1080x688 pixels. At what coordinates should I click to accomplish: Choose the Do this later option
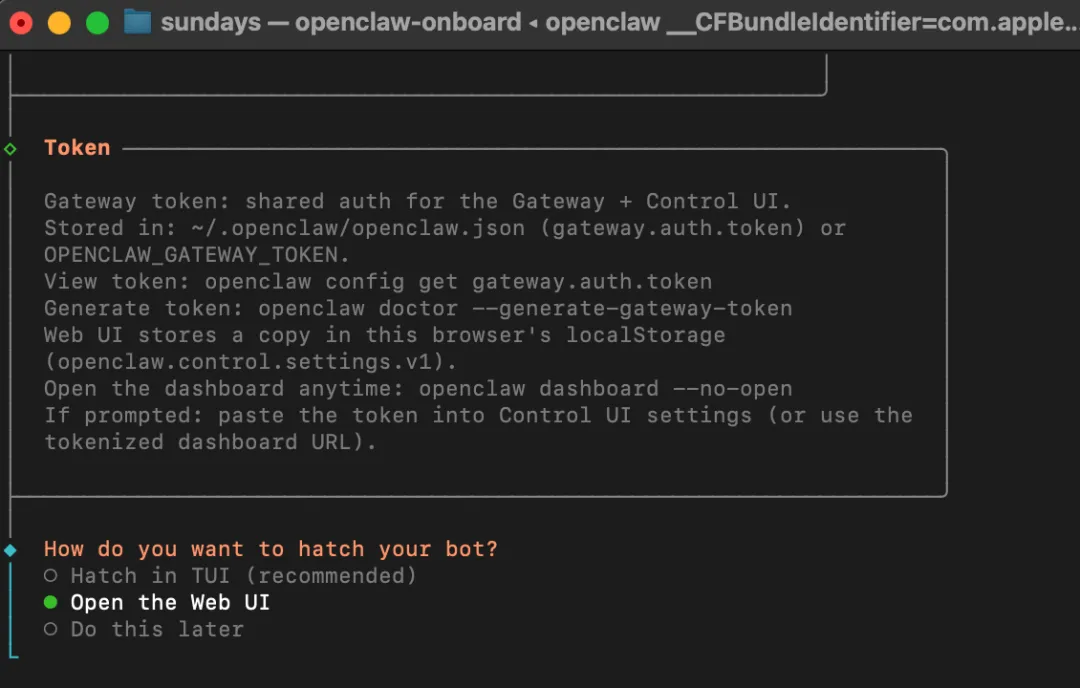[157, 630]
